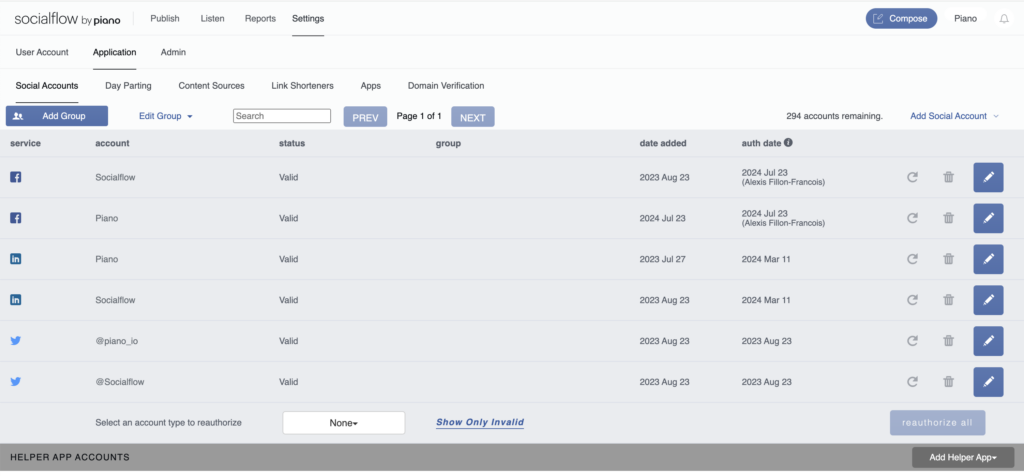
Task: Delete the Facebook Socialflow account
Action: click(948, 177)
